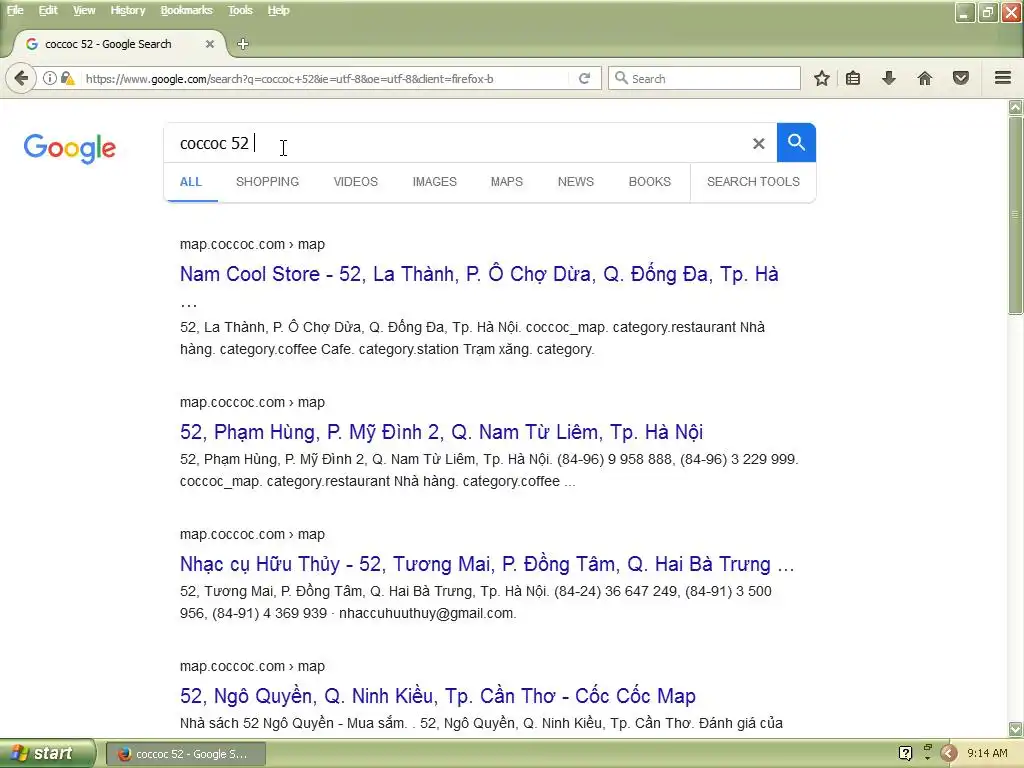Expand hidden tray icons arrow
The height and width of the screenshot is (768, 1024).
949,754
